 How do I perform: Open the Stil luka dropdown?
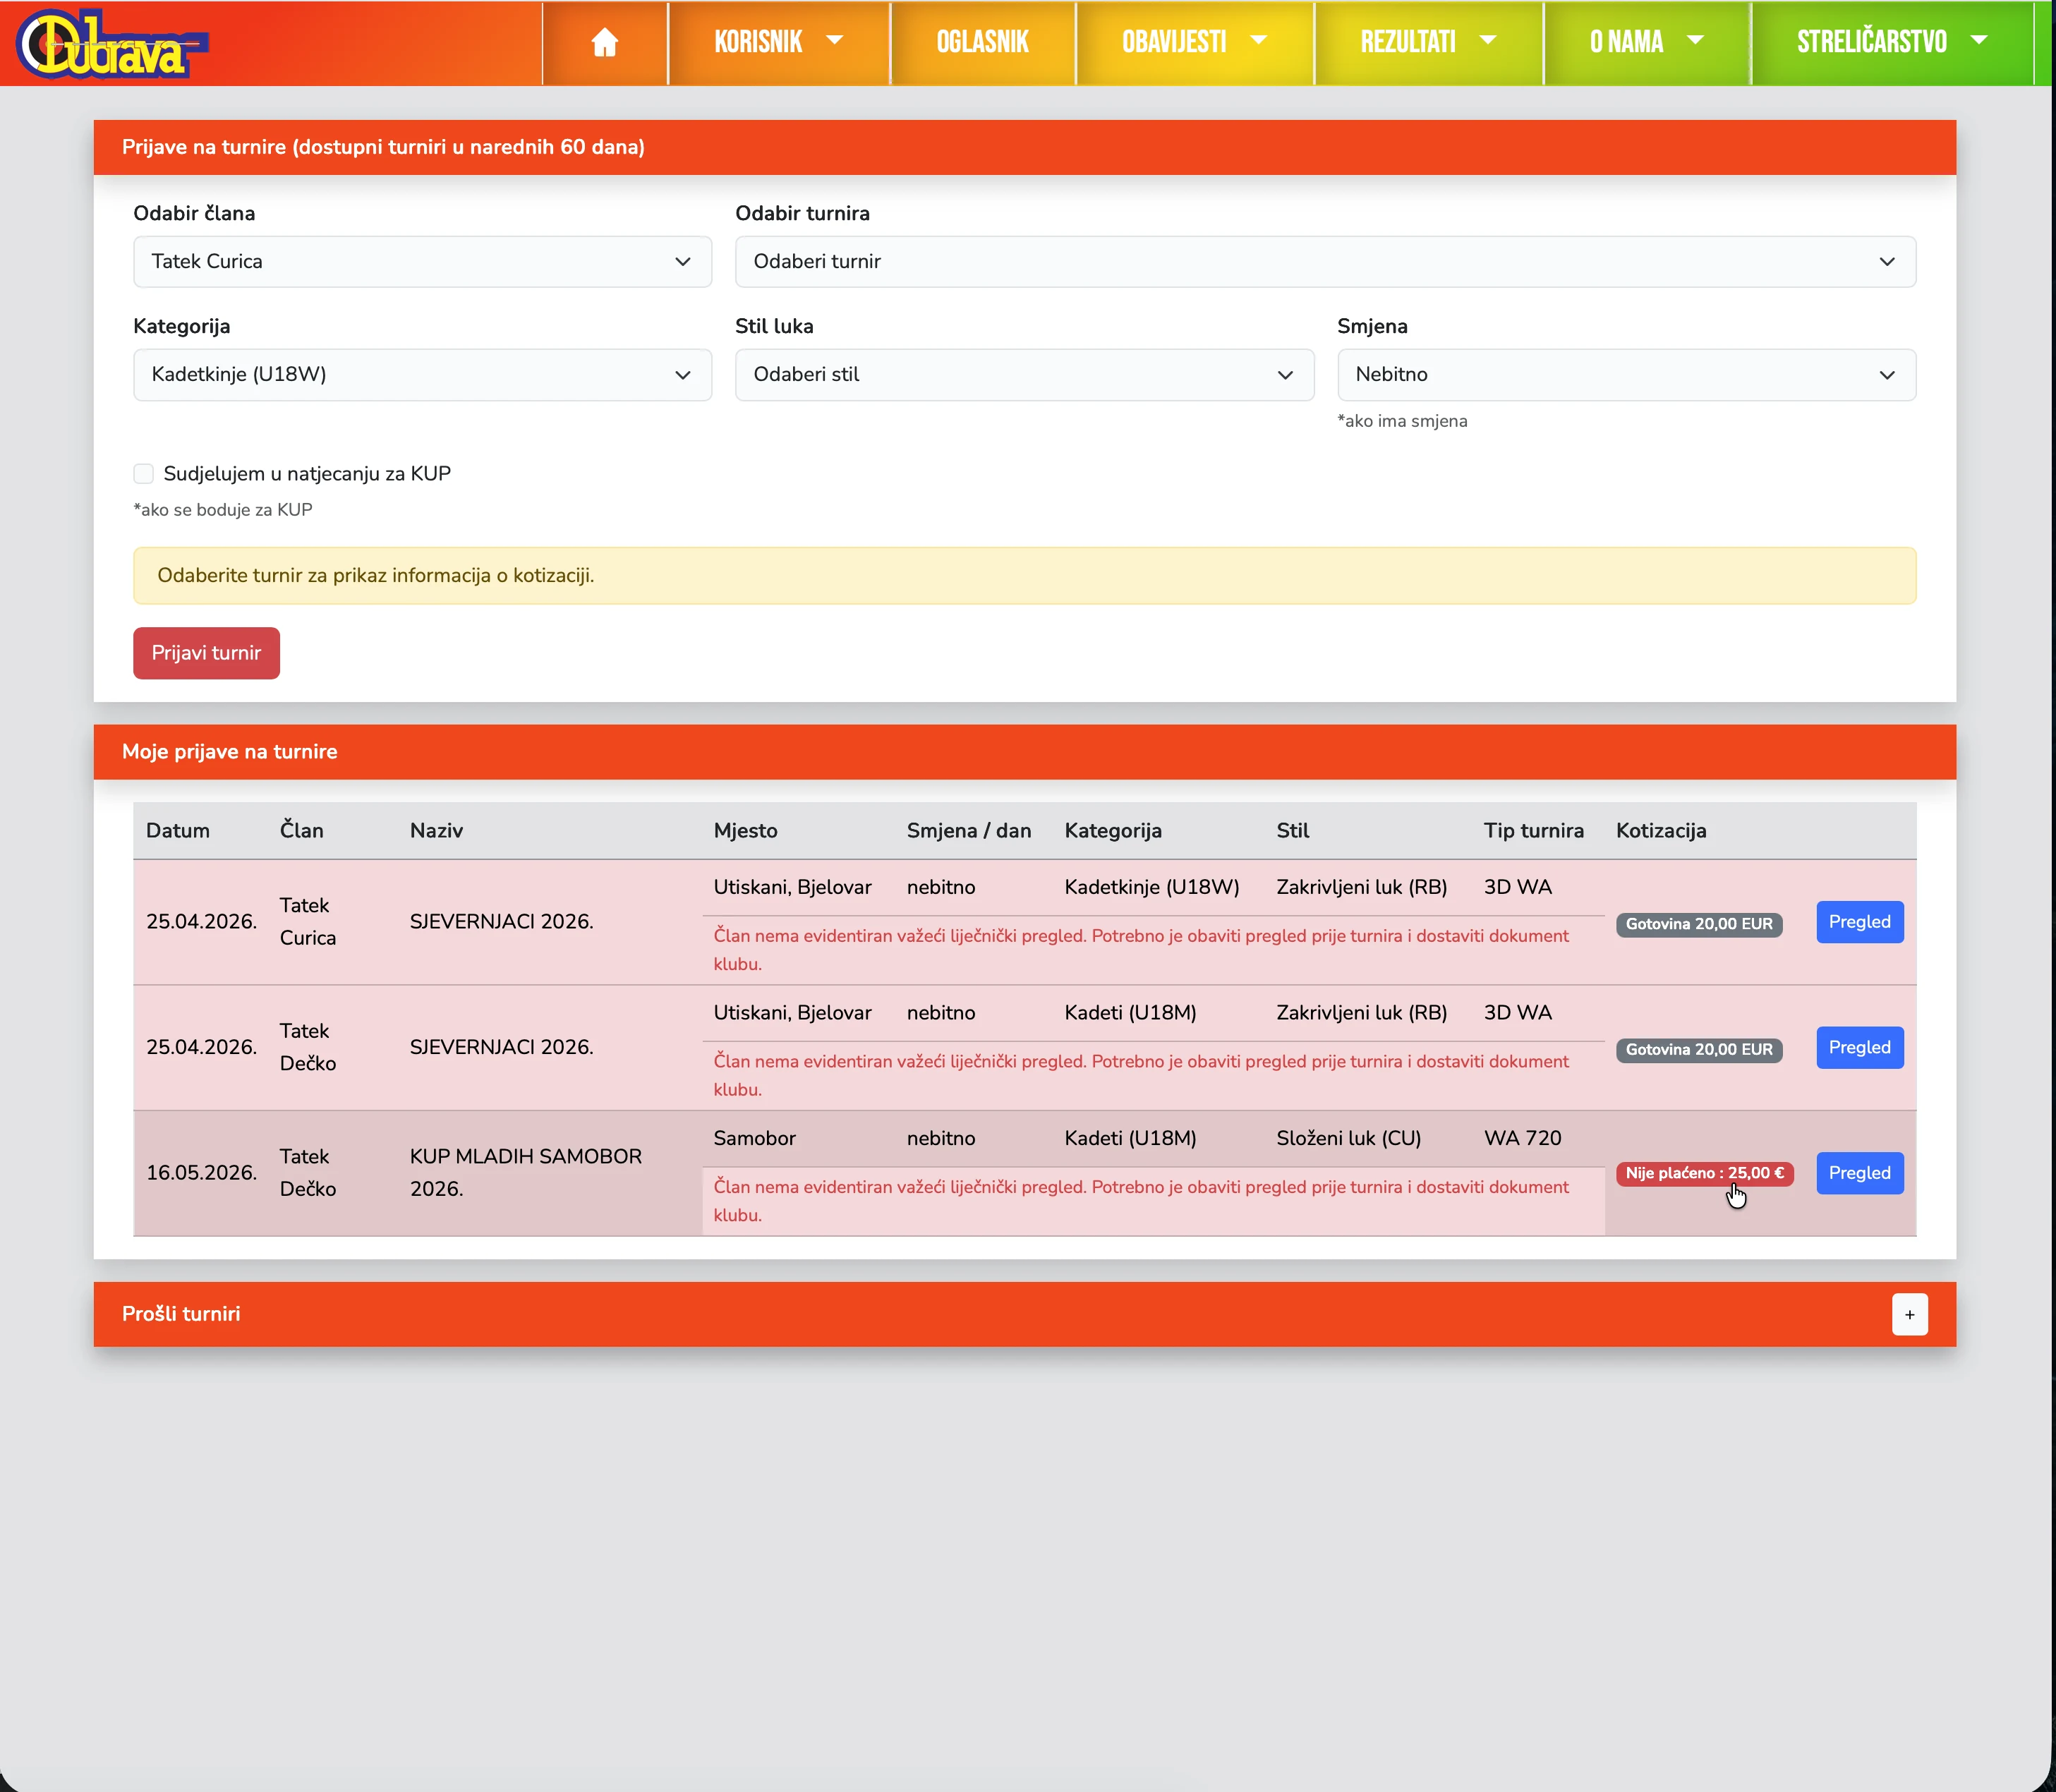coord(1023,375)
